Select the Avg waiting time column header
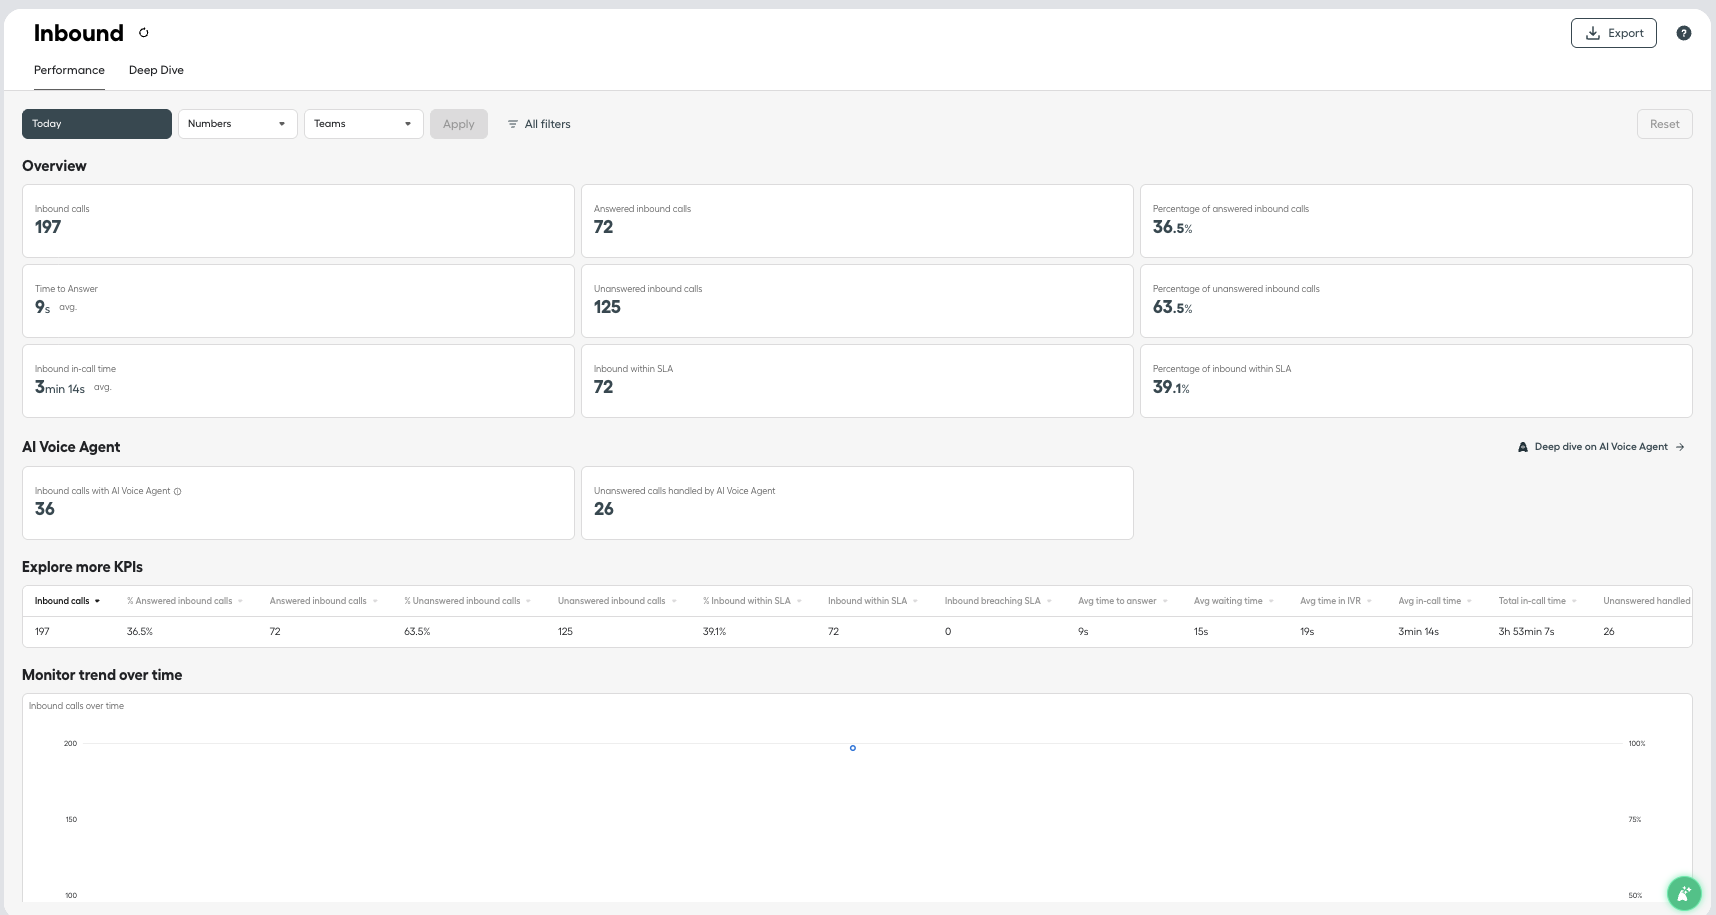Screen dimensions: 1716x915 [x=1233, y=601]
